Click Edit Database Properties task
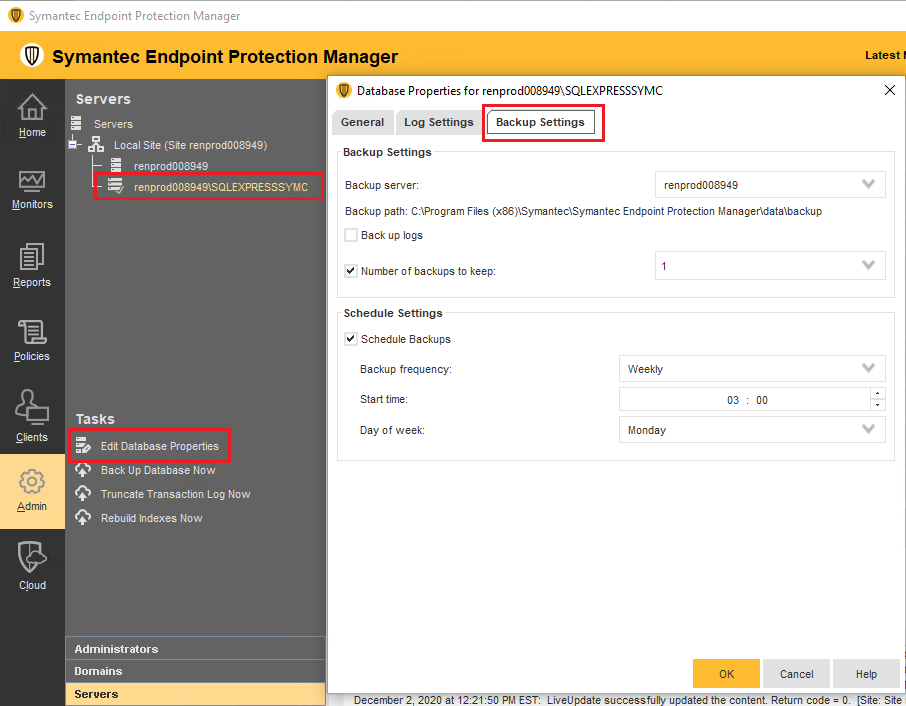The height and width of the screenshot is (706, 906). [x=159, y=446]
